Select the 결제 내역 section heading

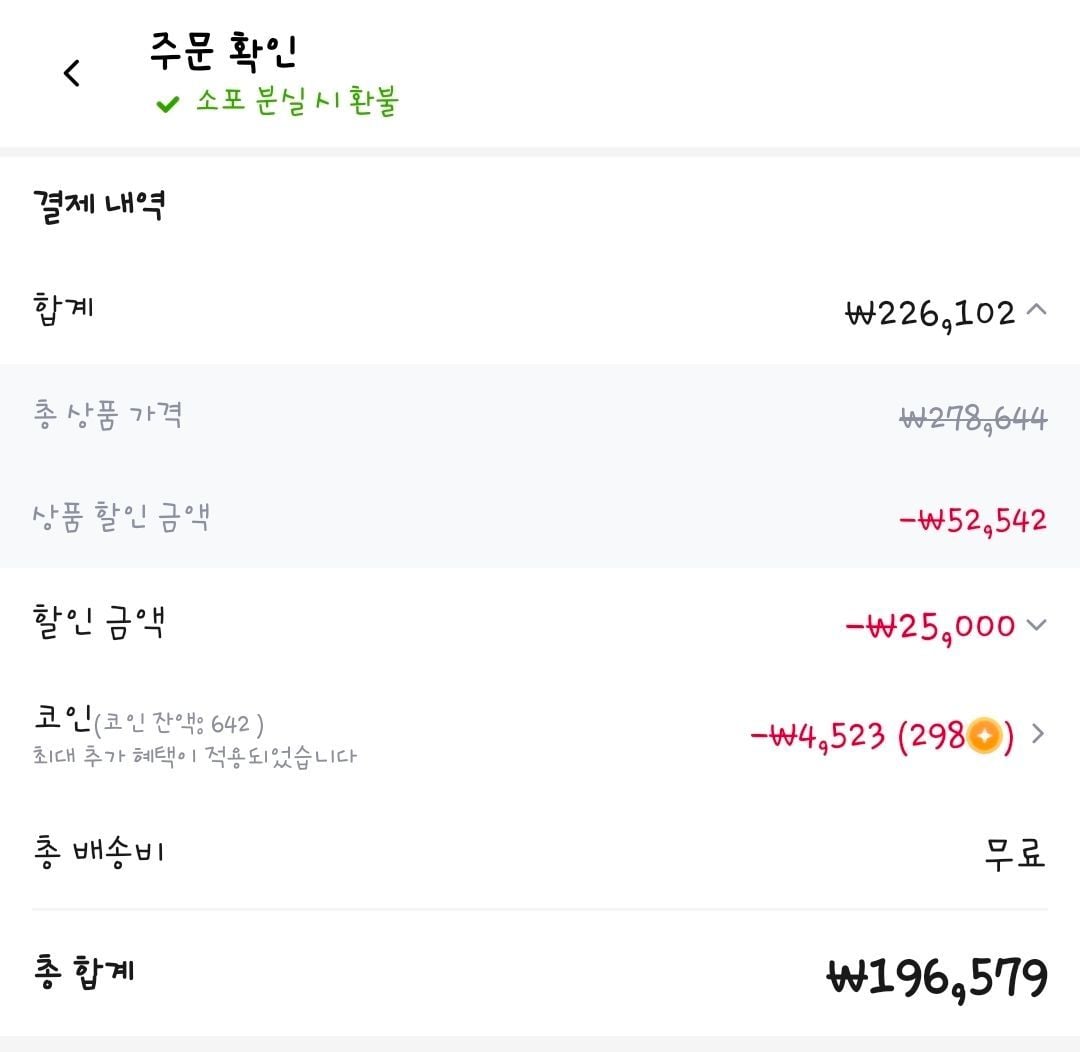click(x=98, y=206)
